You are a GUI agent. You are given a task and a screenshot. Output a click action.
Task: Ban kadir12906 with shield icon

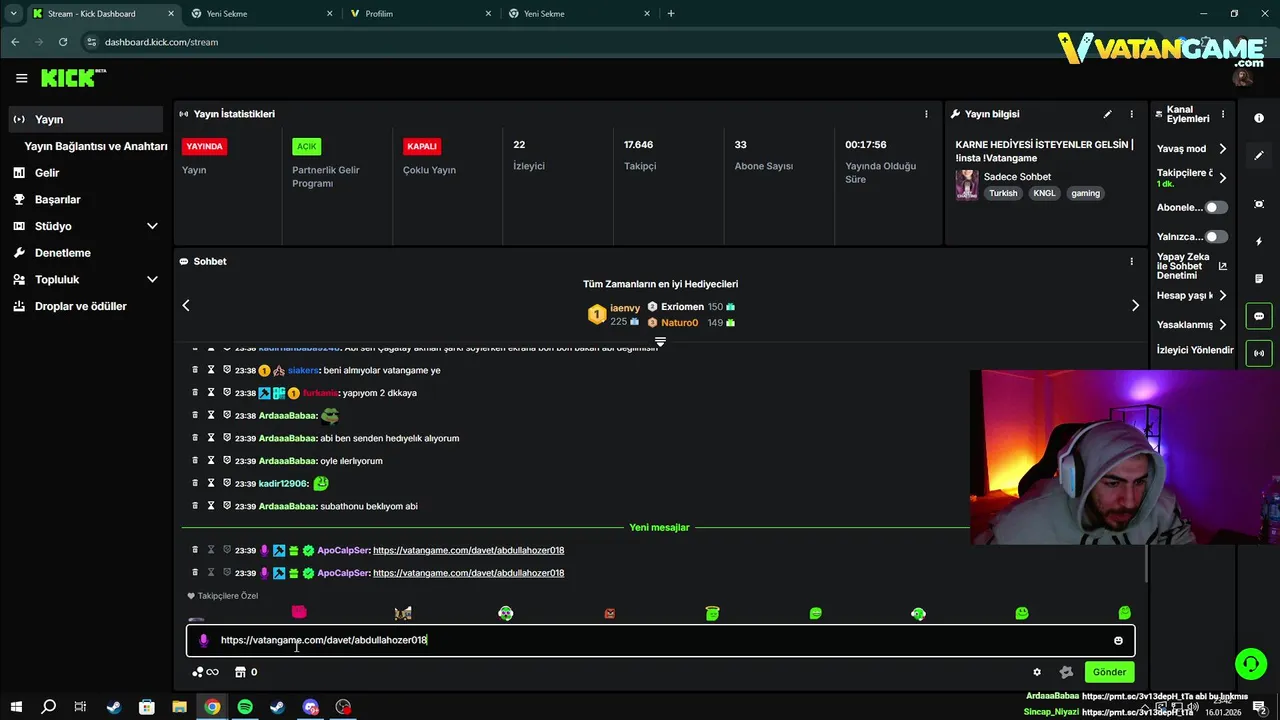(227, 483)
